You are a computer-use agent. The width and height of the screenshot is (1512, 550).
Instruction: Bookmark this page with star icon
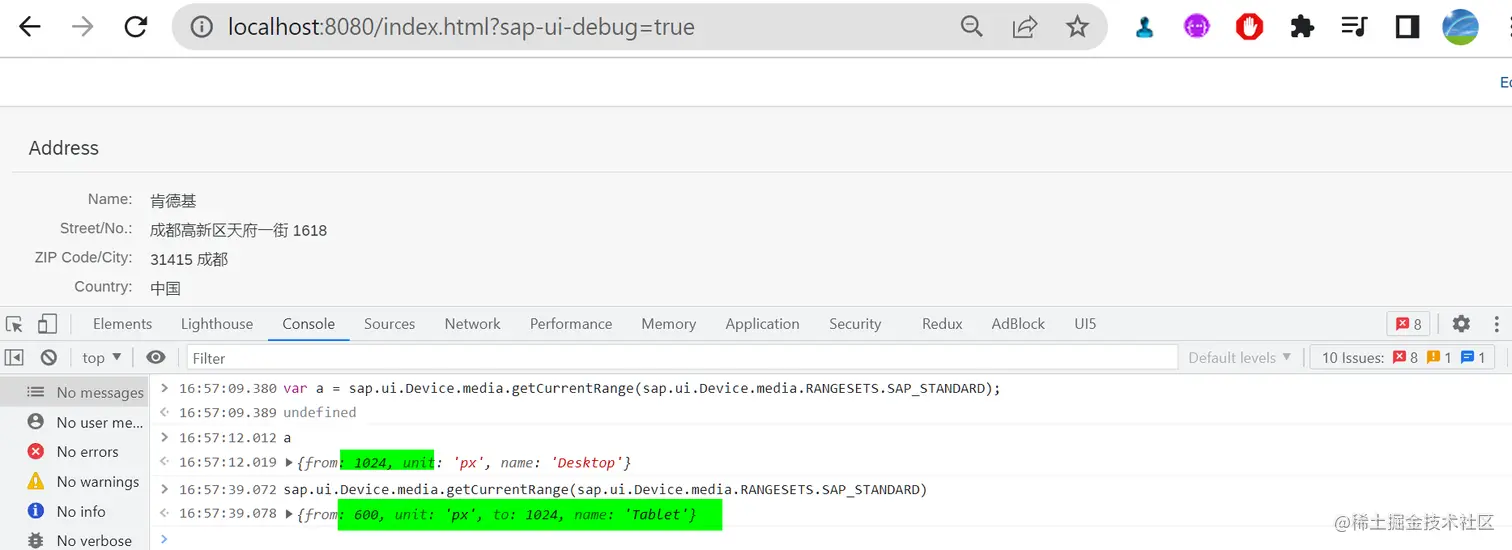[1077, 27]
